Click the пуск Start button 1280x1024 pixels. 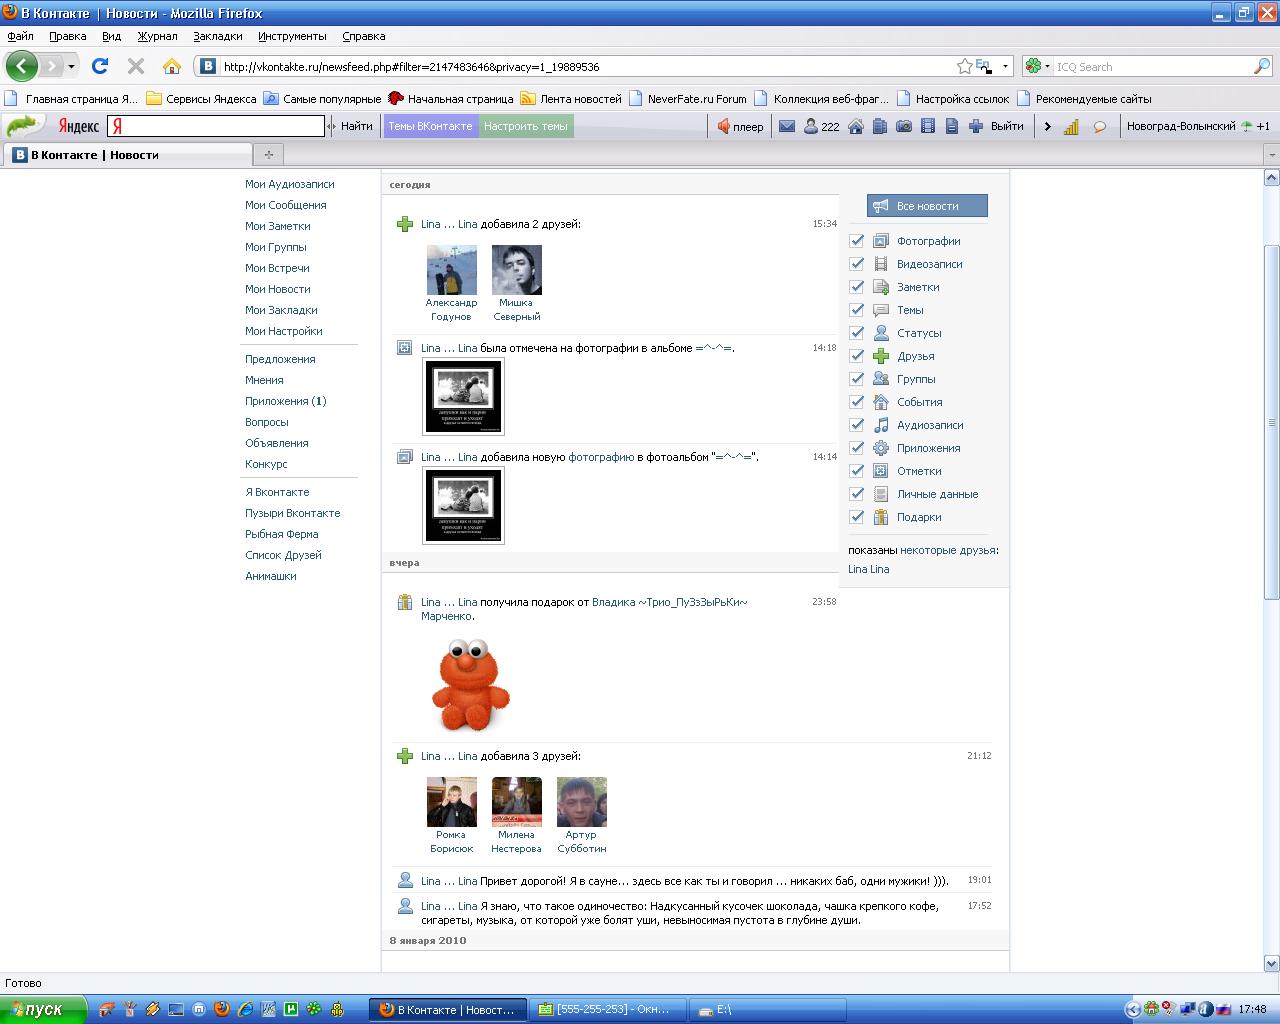[41, 1009]
